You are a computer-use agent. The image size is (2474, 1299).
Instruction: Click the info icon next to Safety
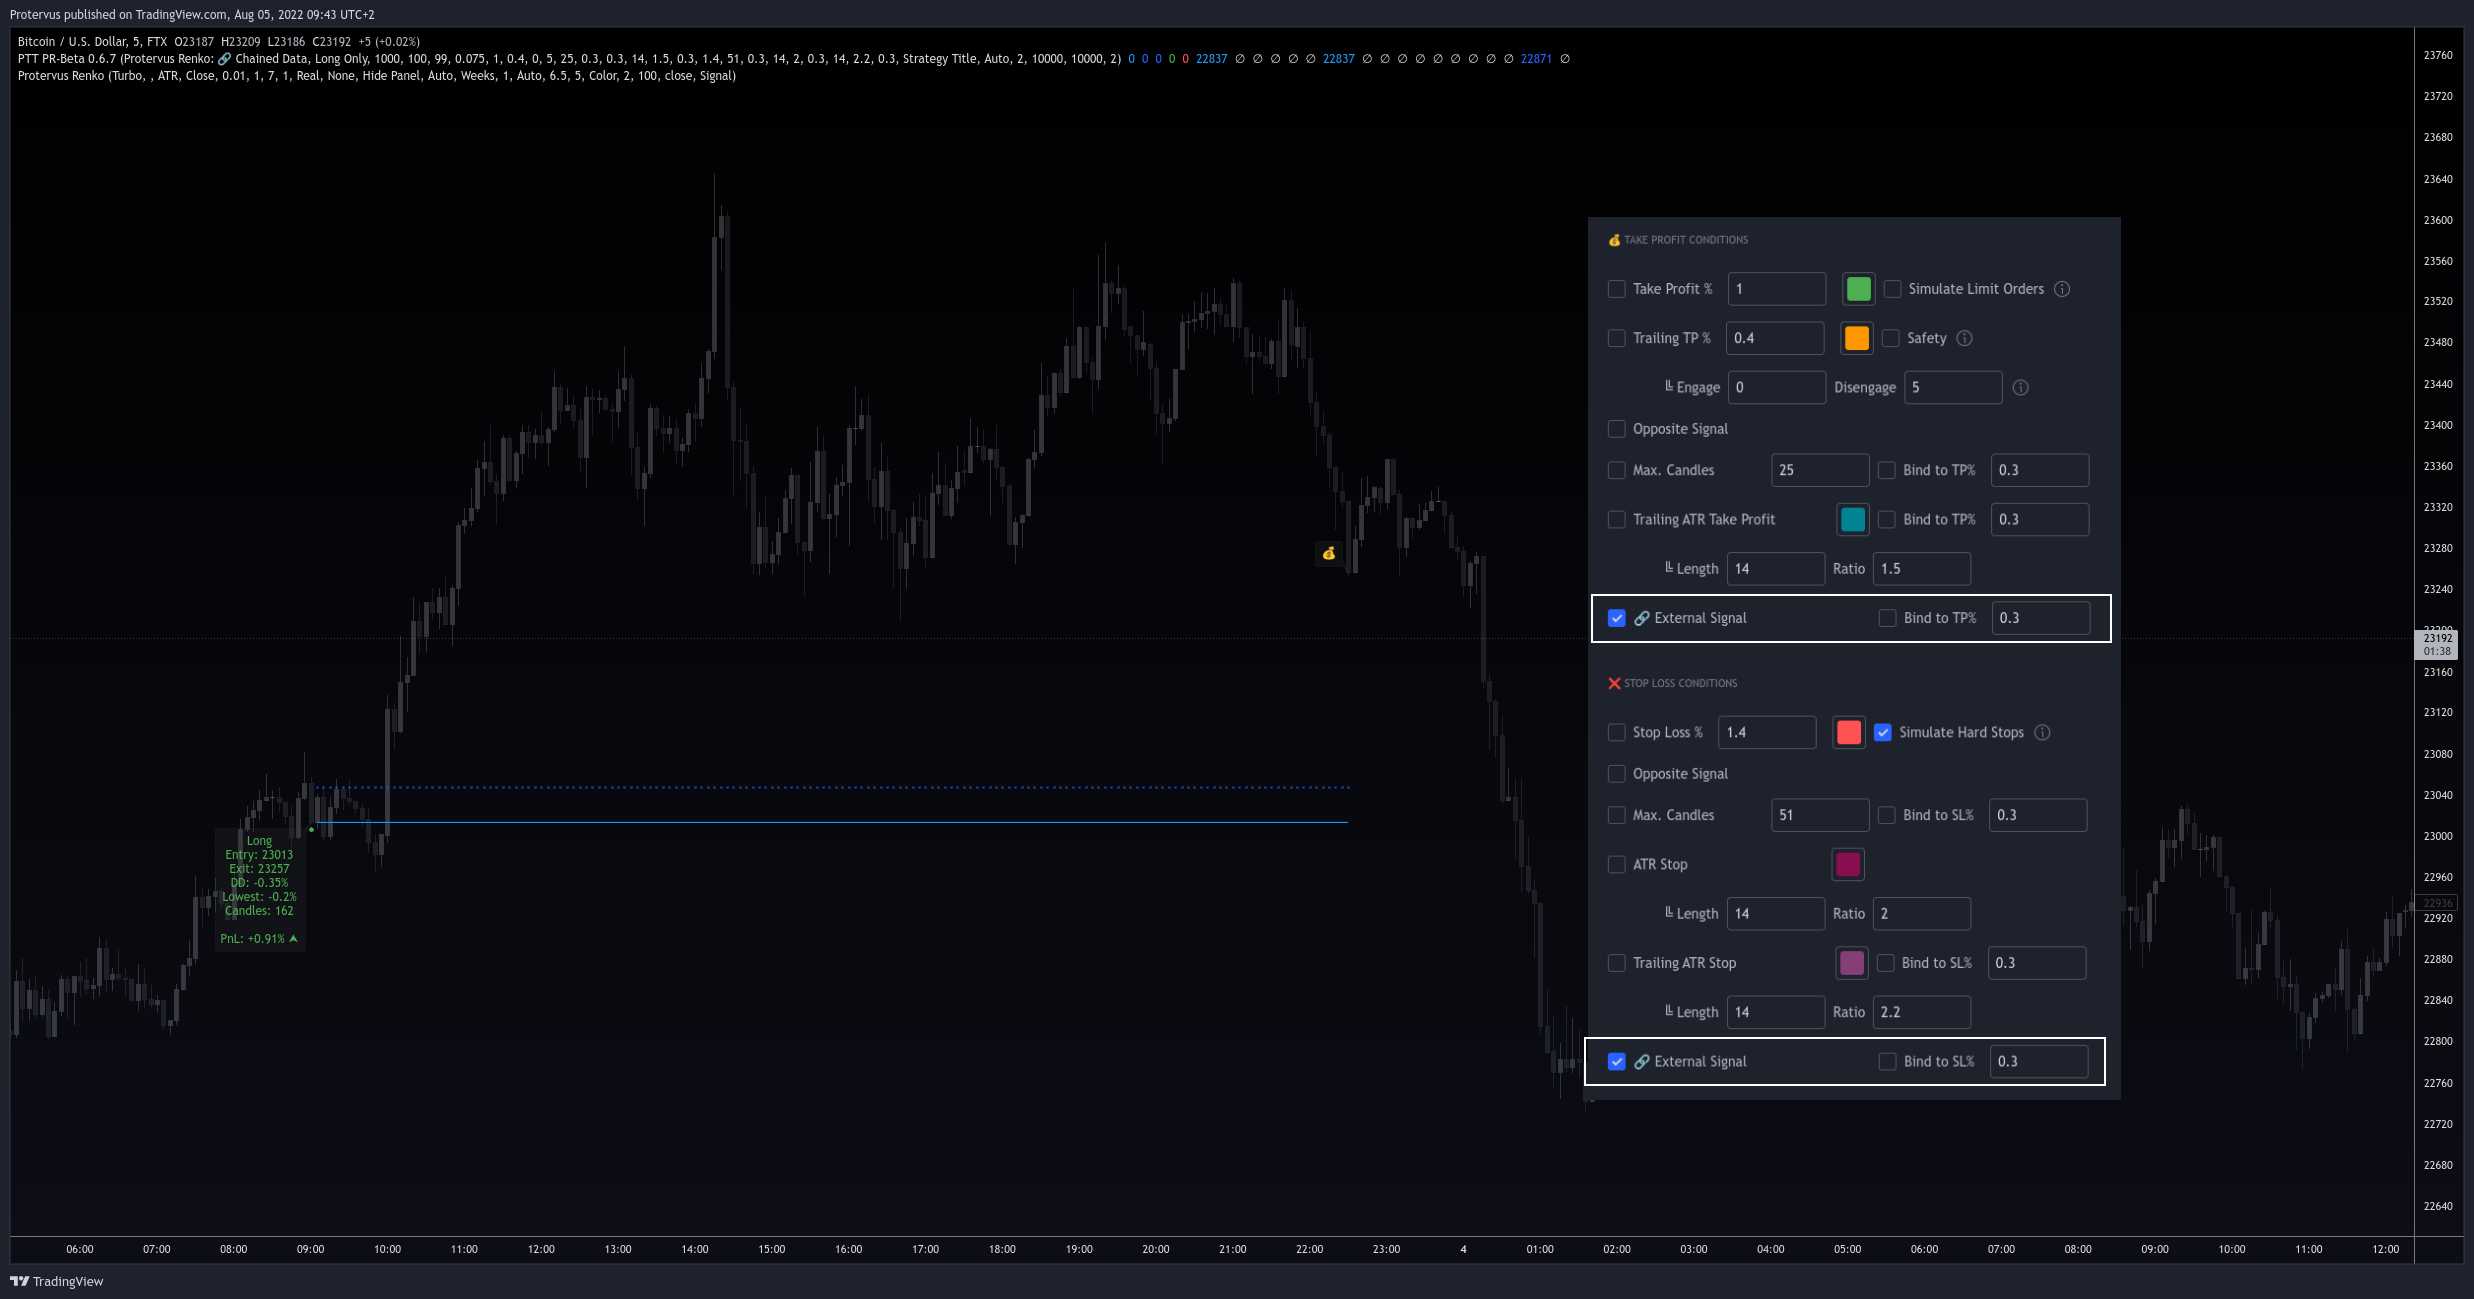(x=1964, y=338)
